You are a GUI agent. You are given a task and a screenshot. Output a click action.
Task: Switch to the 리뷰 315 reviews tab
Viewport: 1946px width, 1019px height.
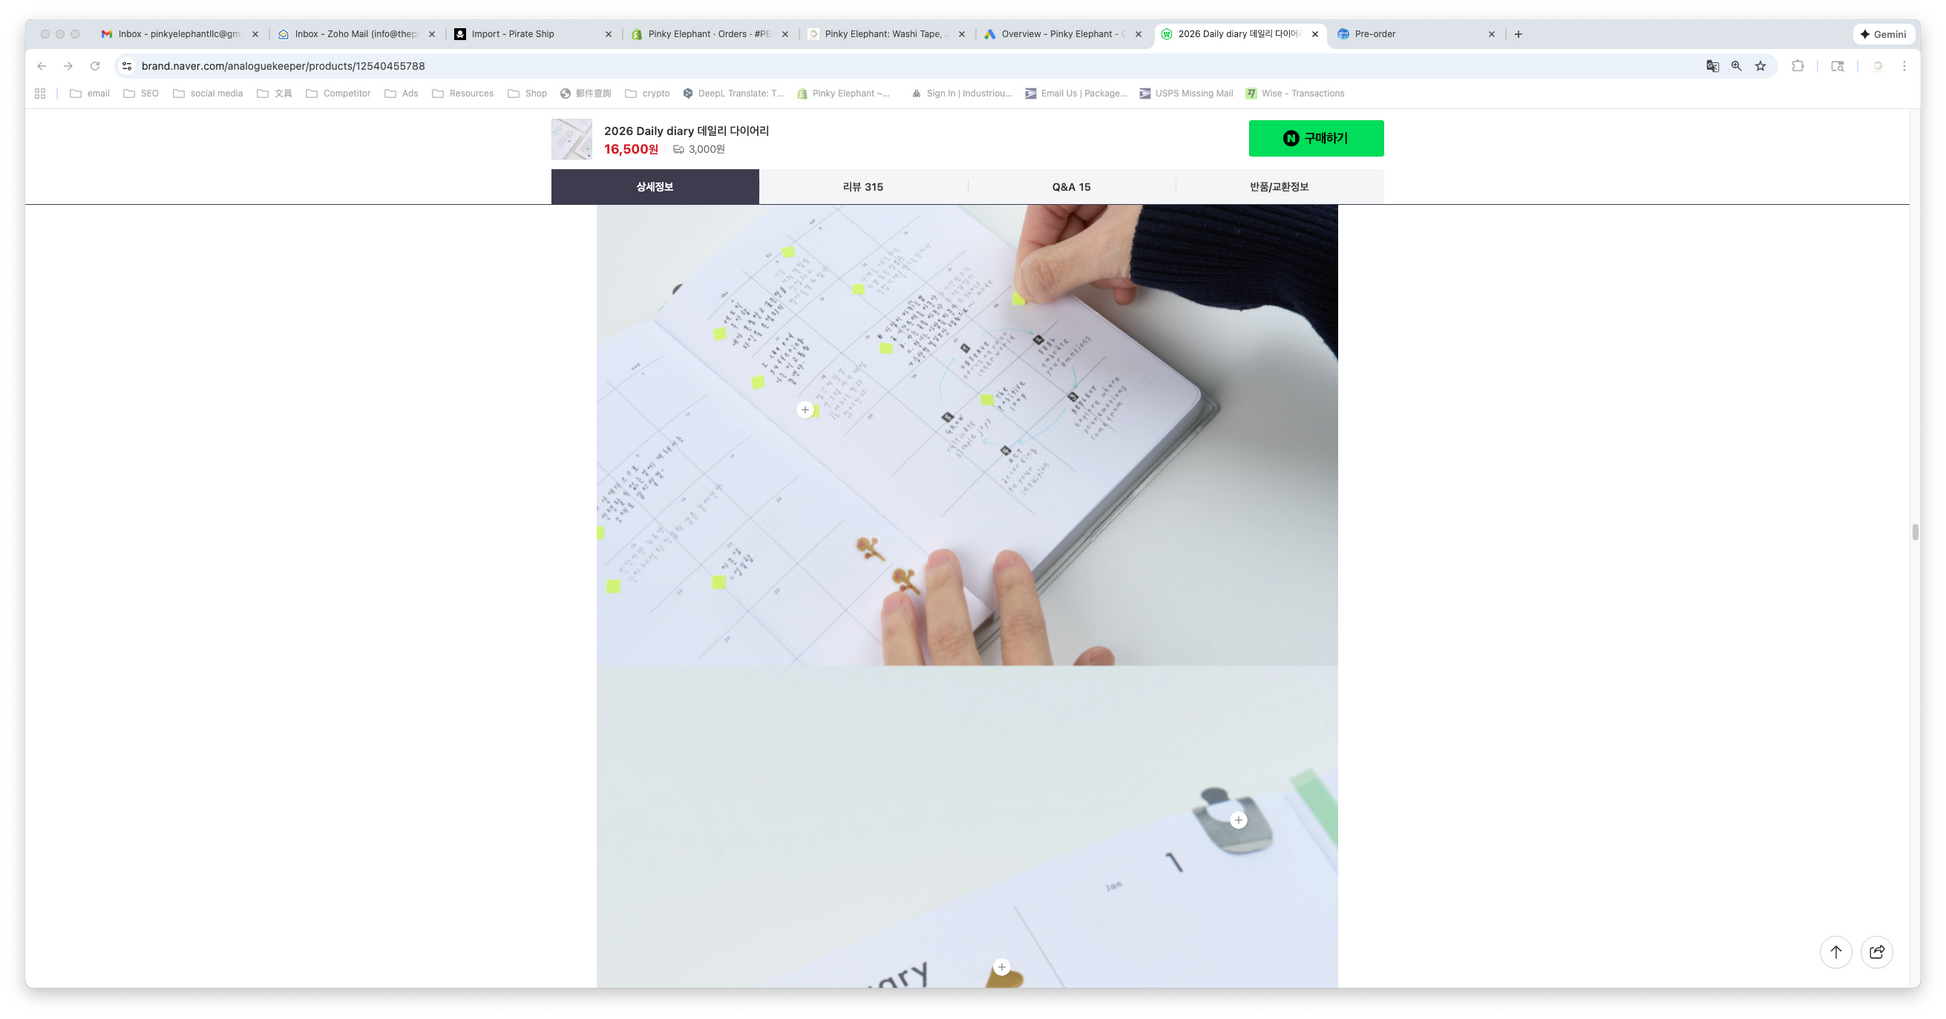[863, 187]
